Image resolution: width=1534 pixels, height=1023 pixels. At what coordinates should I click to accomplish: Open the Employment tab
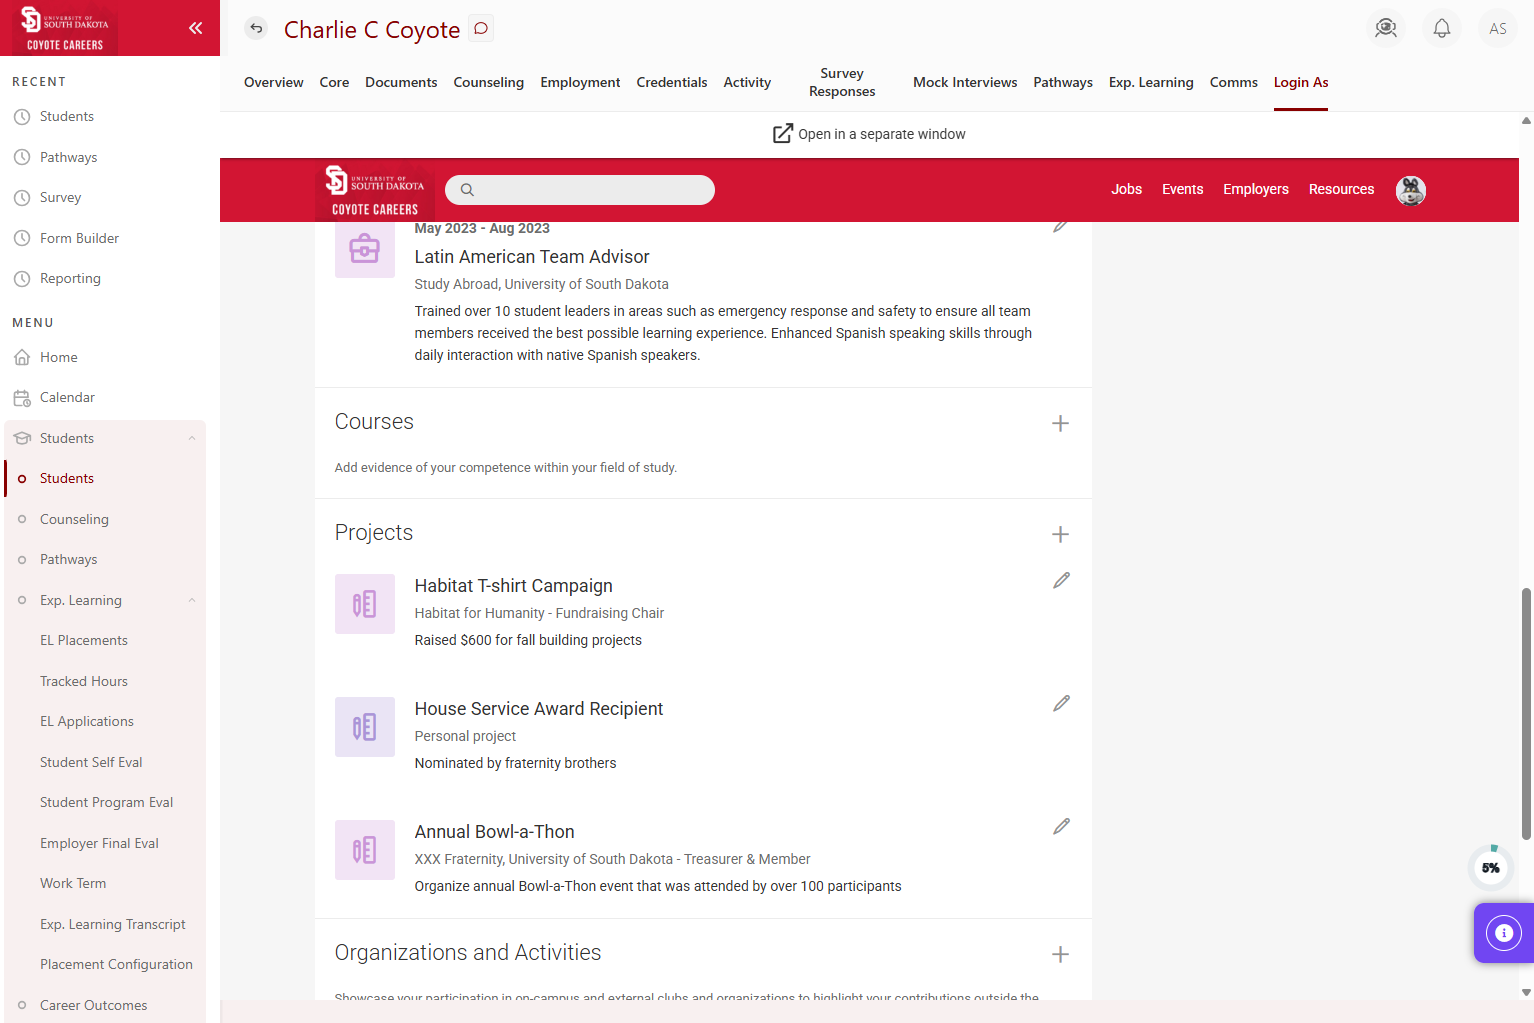[580, 82]
